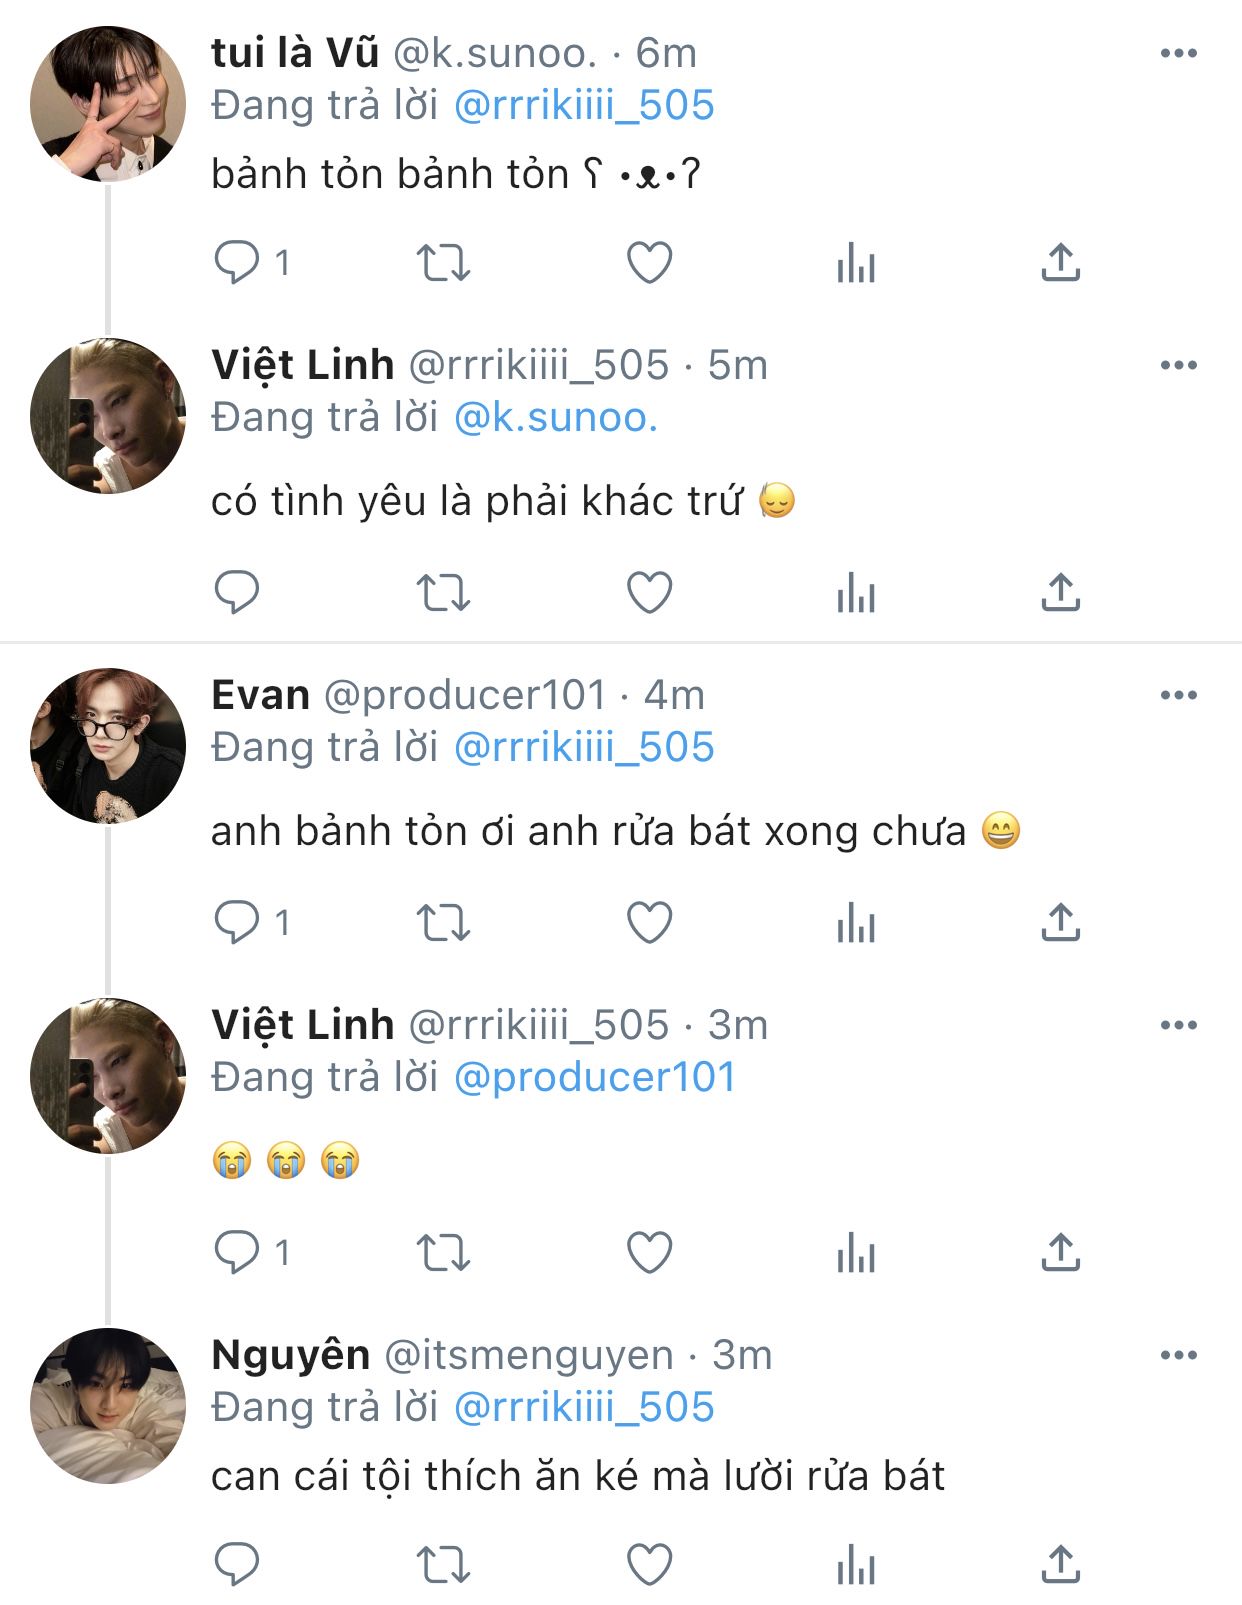Open more options menu on Evan's tweet
The height and width of the screenshot is (1605, 1242).
point(1178,696)
